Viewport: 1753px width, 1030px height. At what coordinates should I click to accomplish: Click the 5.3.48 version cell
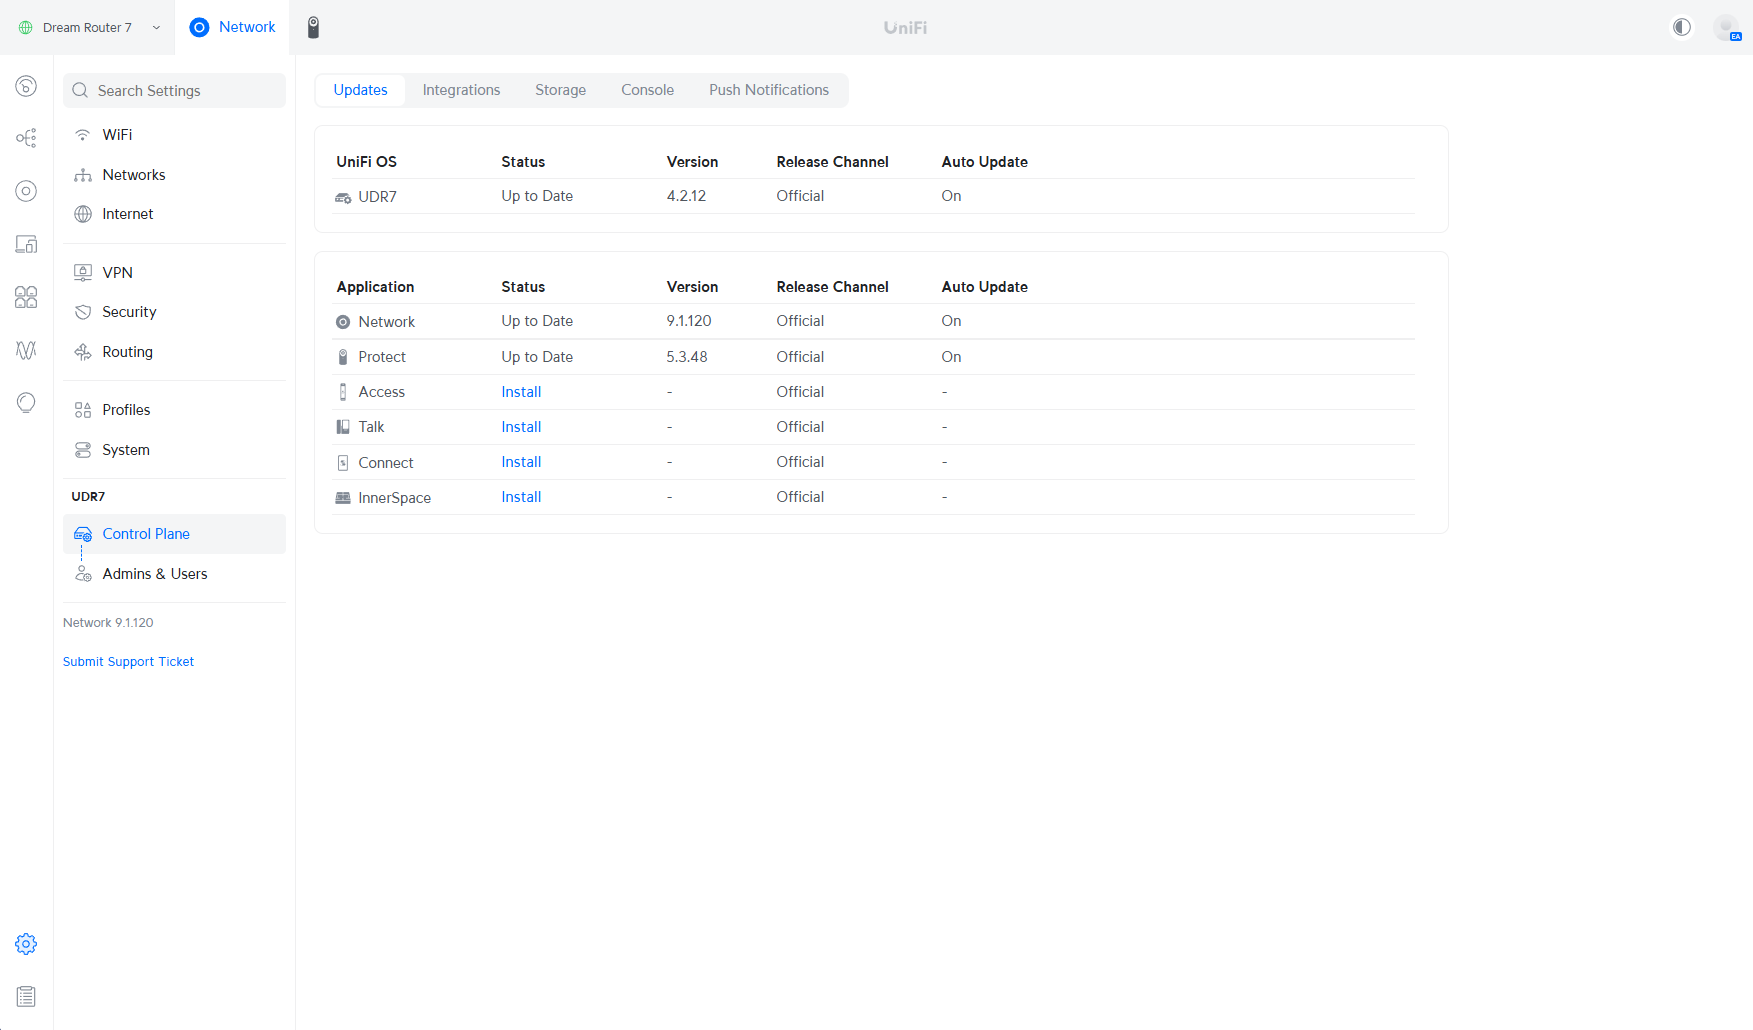click(687, 357)
